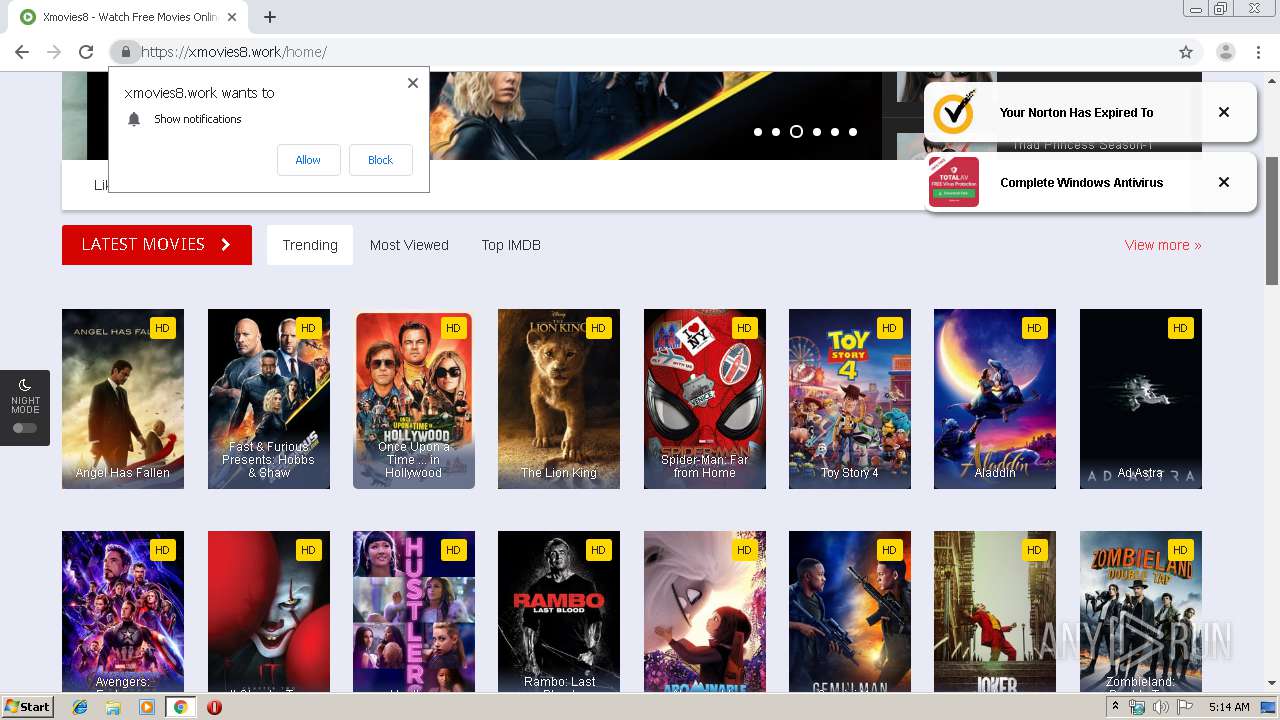Open the Hobbs & Shaw movie poster
Viewport: 1280px width, 720px height.
pyautogui.click(x=269, y=399)
